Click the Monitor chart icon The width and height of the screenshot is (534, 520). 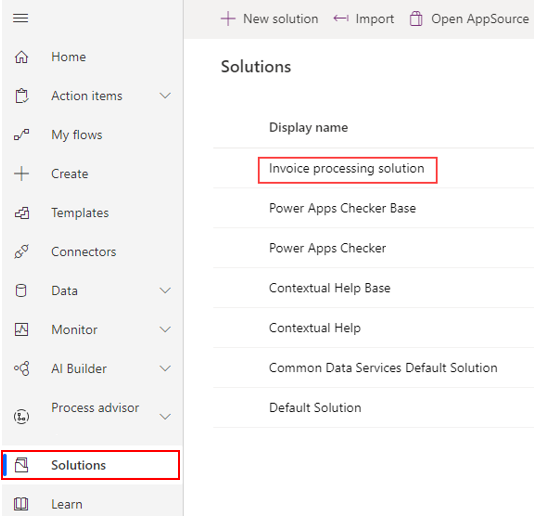[21, 330]
